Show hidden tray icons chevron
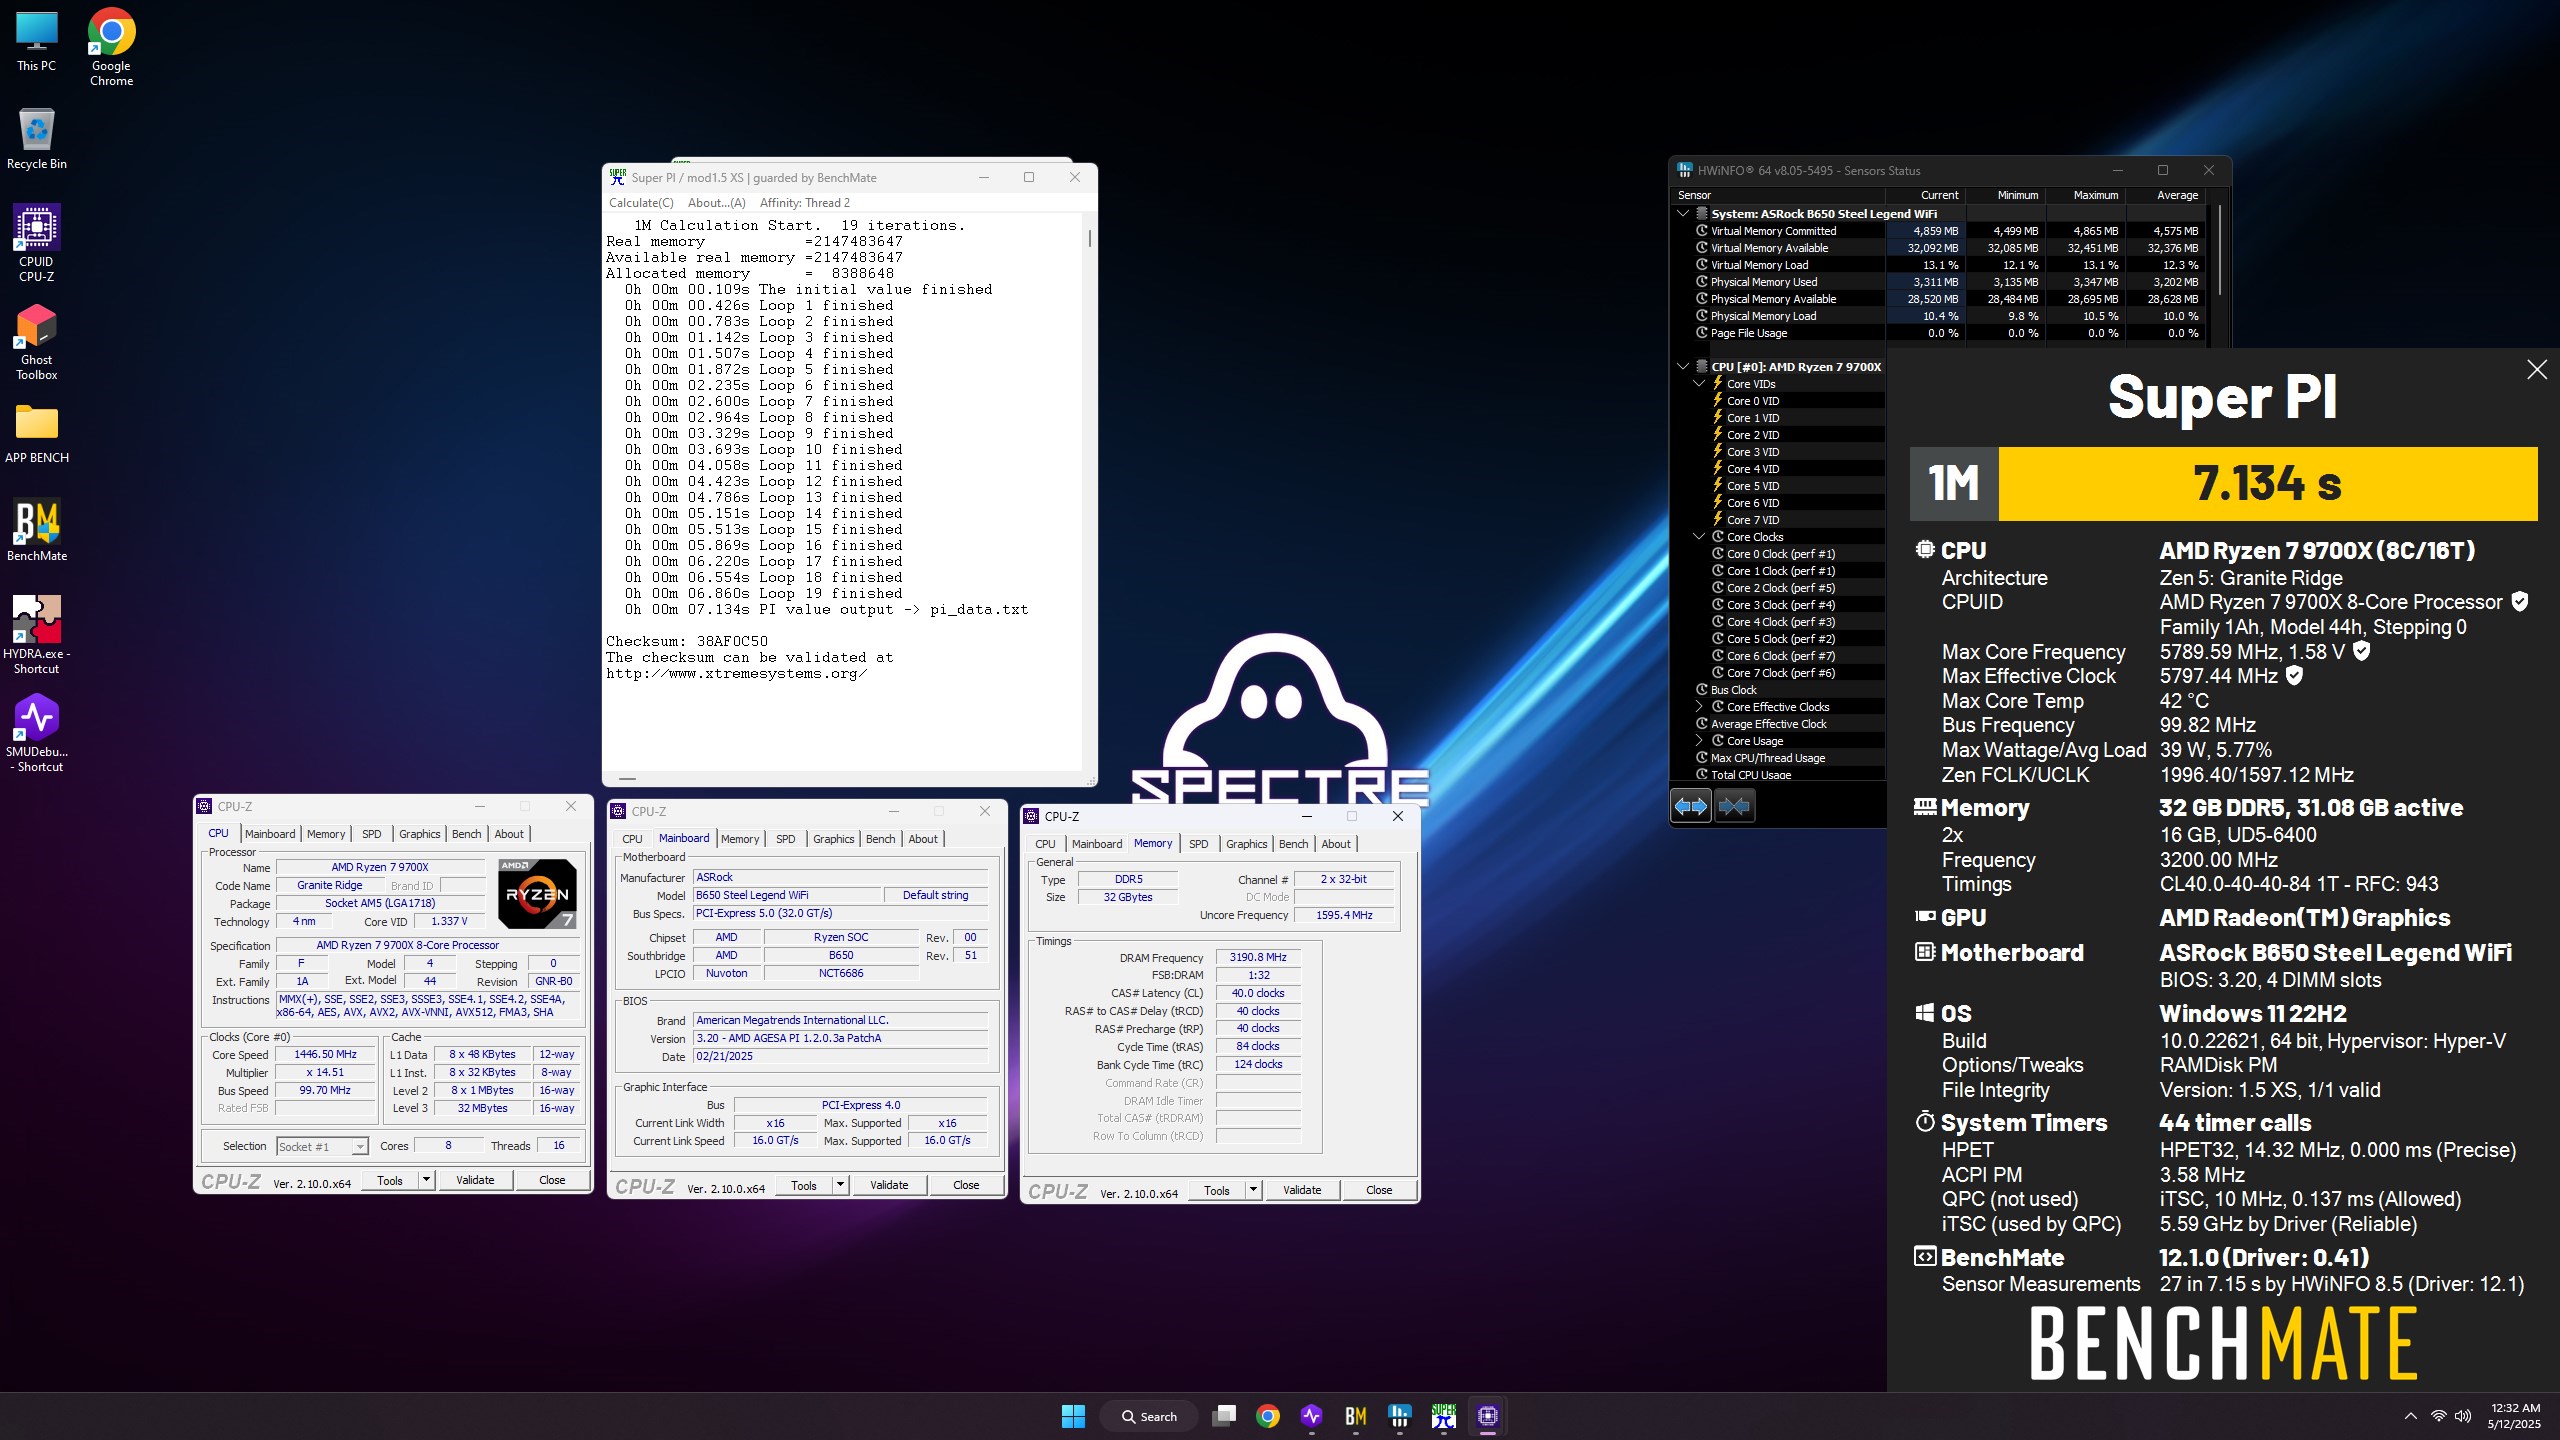 click(x=2411, y=1416)
